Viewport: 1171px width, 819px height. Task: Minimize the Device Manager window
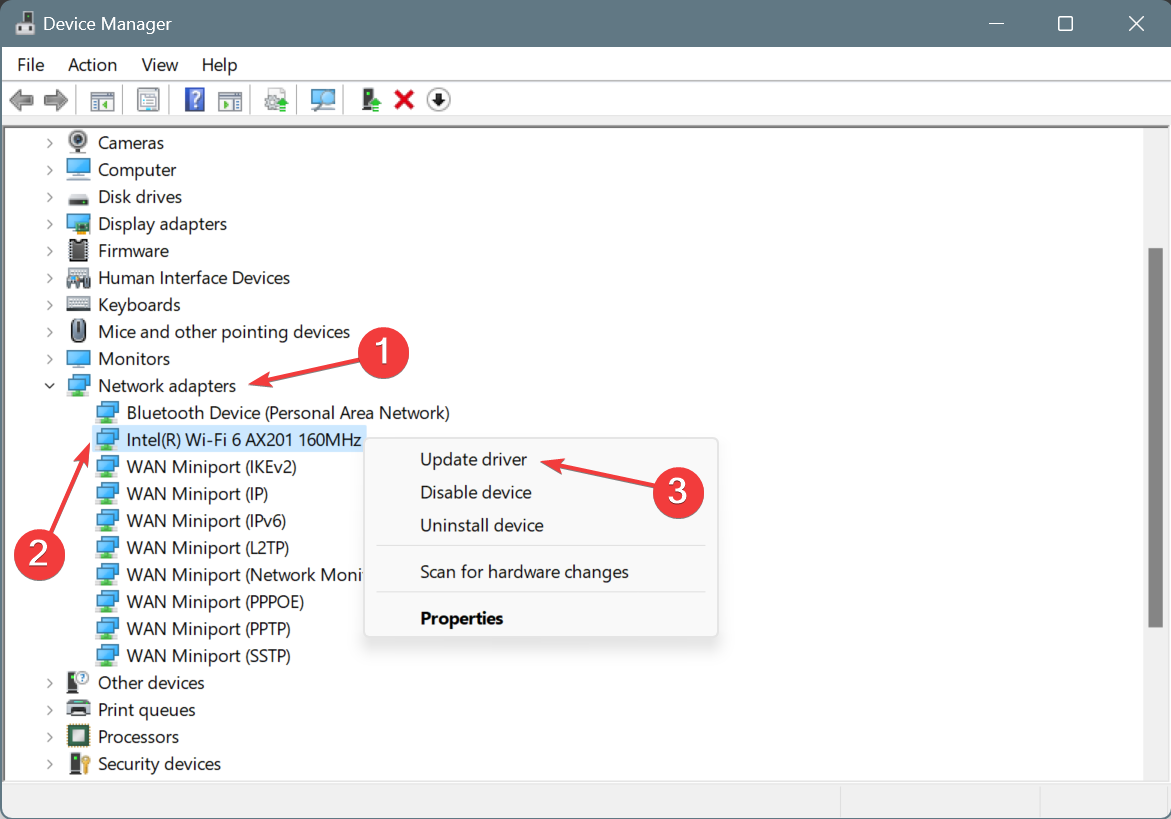click(996, 23)
